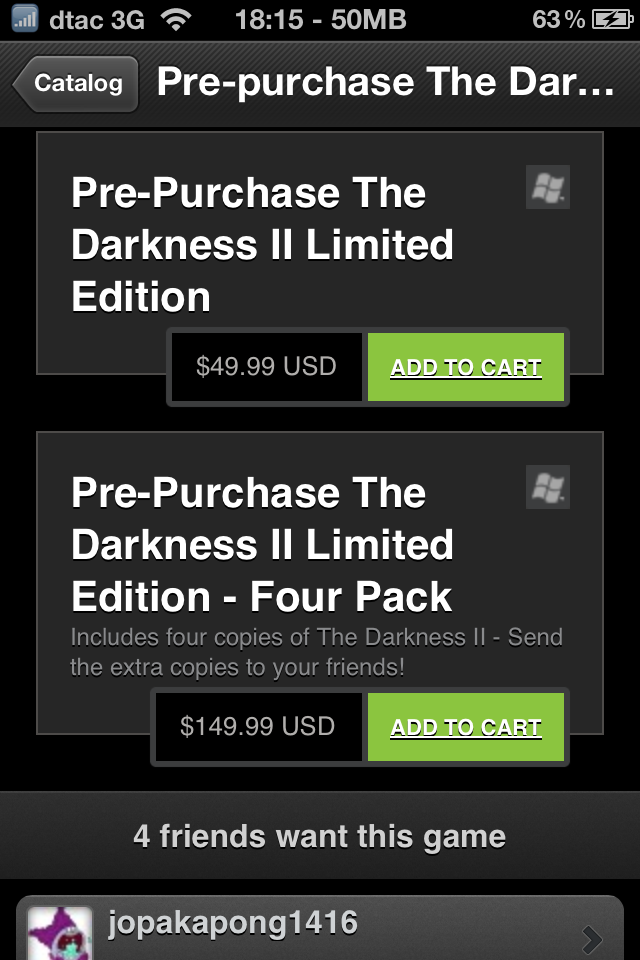The width and height of the screenshot is (640, 960).
Task: Select the Pre-Purchase Darkness II Limited Edition title
Action: click(262, 245)
